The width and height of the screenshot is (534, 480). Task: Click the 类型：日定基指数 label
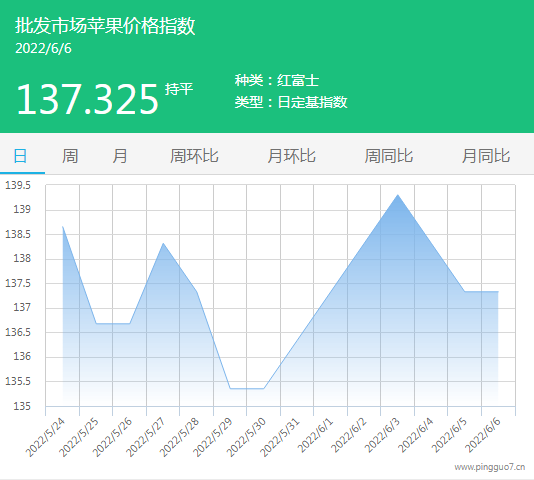click(291, 102)
